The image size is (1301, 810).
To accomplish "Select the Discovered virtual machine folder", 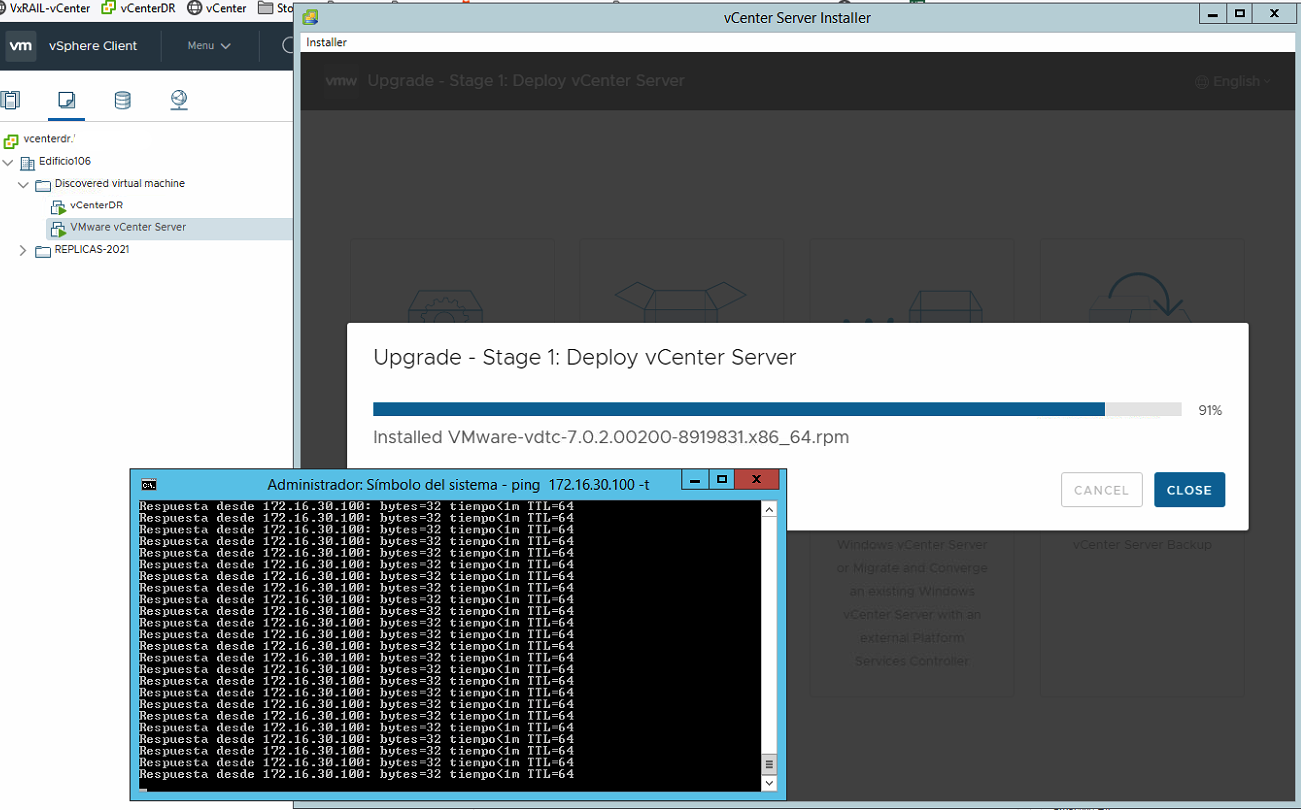I will coord(120,184).
